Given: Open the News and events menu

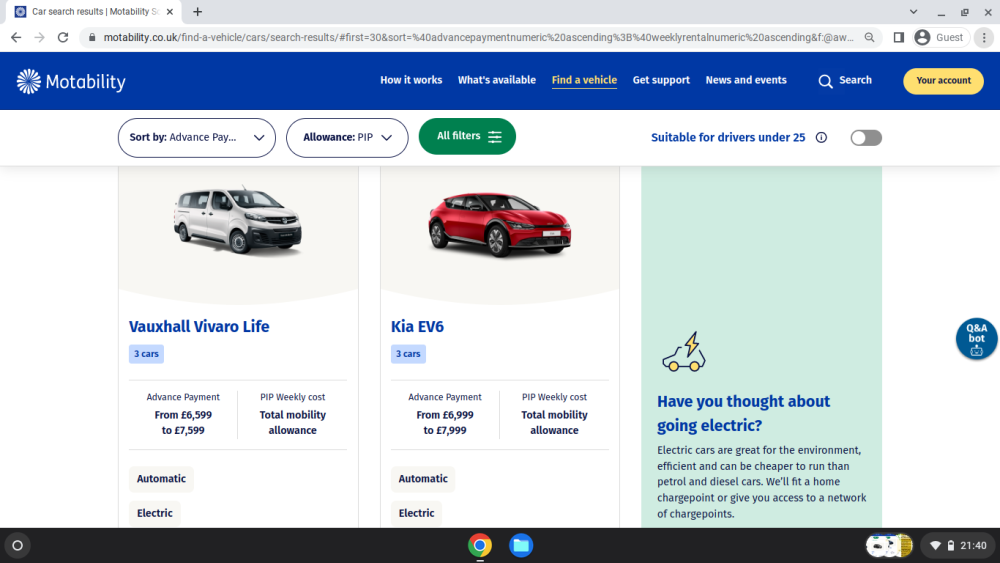Looking at the screenshot, I should 746,80.
